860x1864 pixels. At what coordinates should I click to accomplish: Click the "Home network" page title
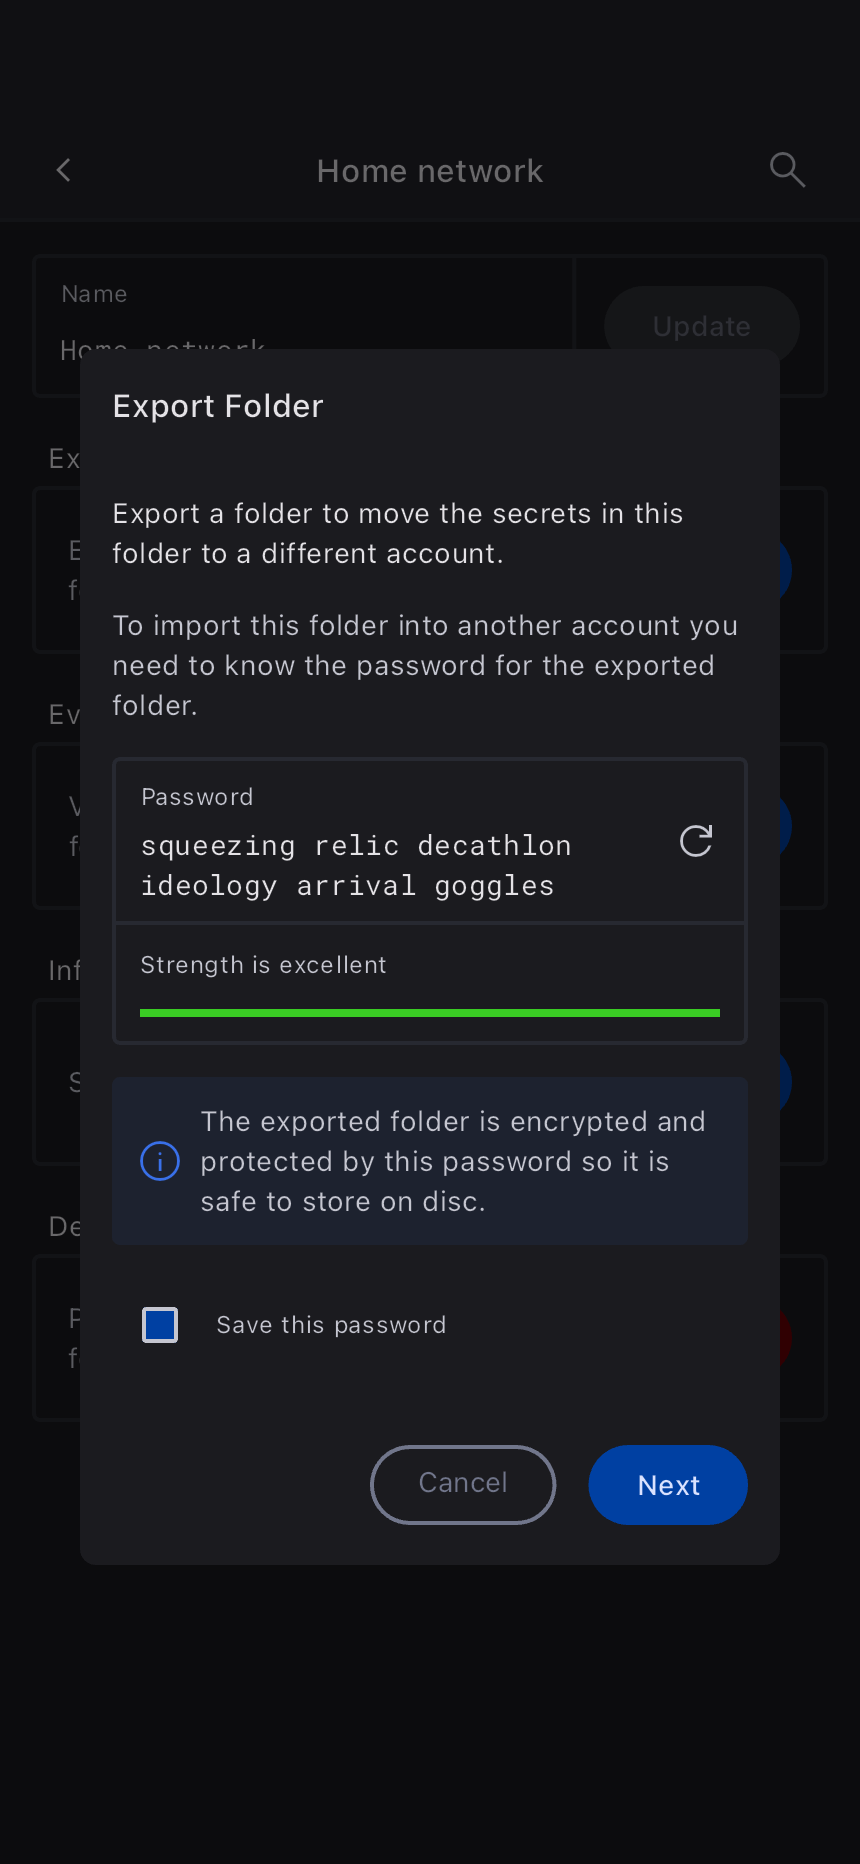(430, 171)
